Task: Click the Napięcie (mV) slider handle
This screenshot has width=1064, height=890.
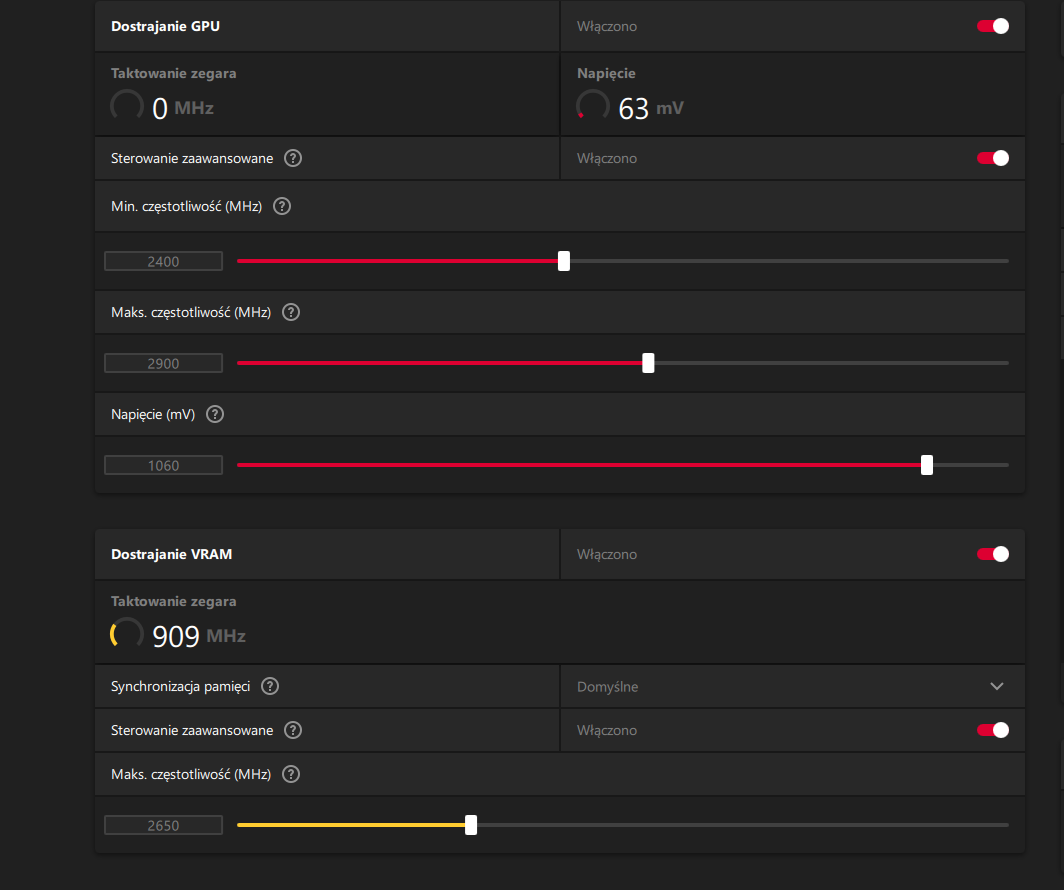Action: click(x=927, y=465)
